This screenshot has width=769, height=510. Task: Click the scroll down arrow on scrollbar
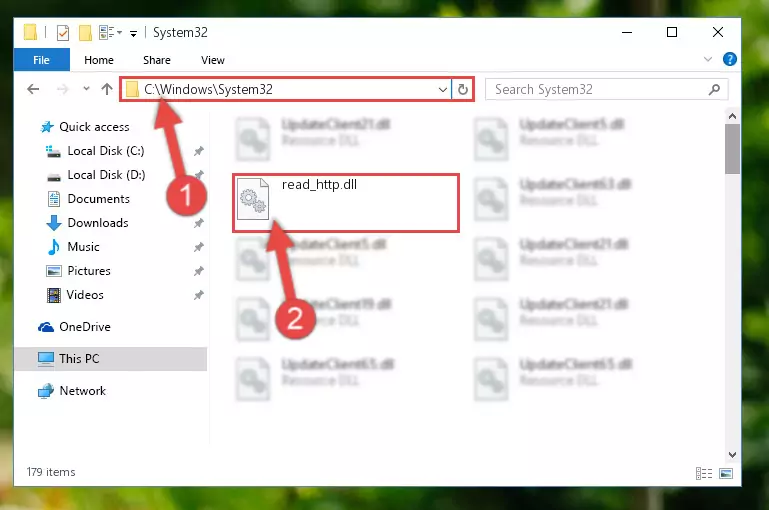tap(732, 455)
